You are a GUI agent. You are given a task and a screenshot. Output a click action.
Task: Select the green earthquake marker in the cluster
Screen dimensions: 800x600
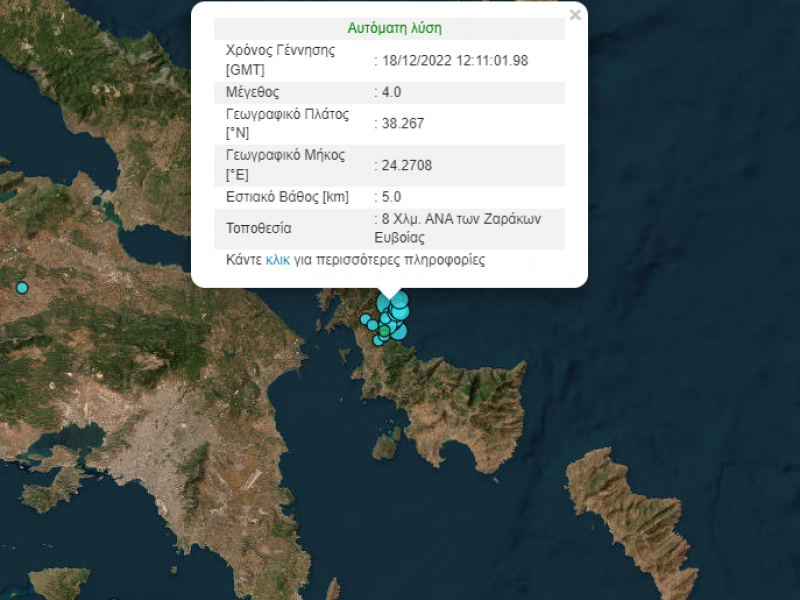pyautogui.click(x=384, y=331)
